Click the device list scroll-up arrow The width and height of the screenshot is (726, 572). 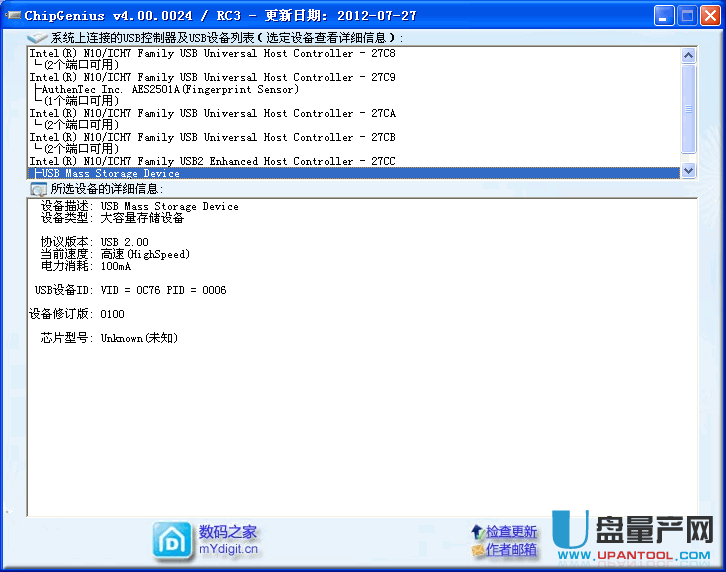click(688, 54)
